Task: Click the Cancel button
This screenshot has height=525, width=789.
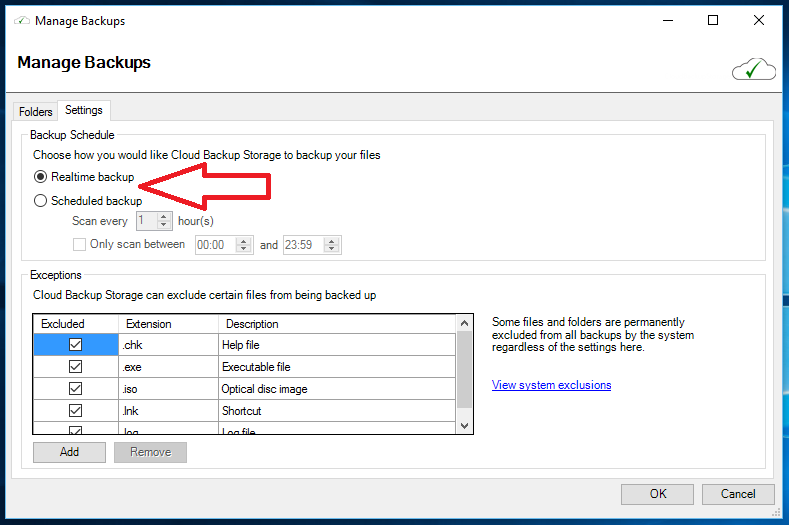Action: point(738,494)
